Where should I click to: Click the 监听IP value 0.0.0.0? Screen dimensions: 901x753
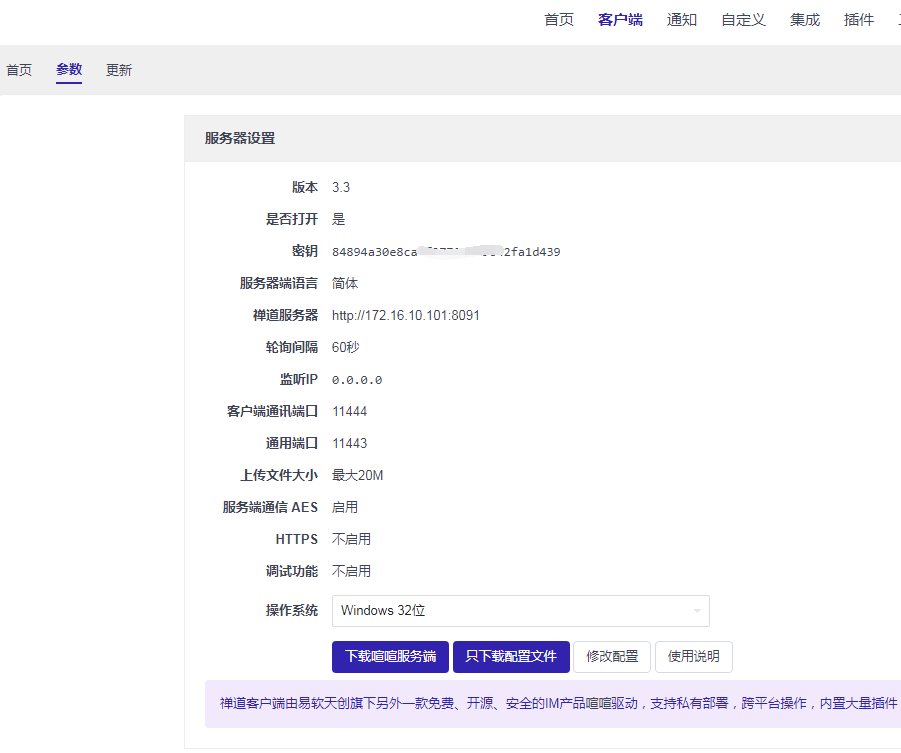click(357, 380)
